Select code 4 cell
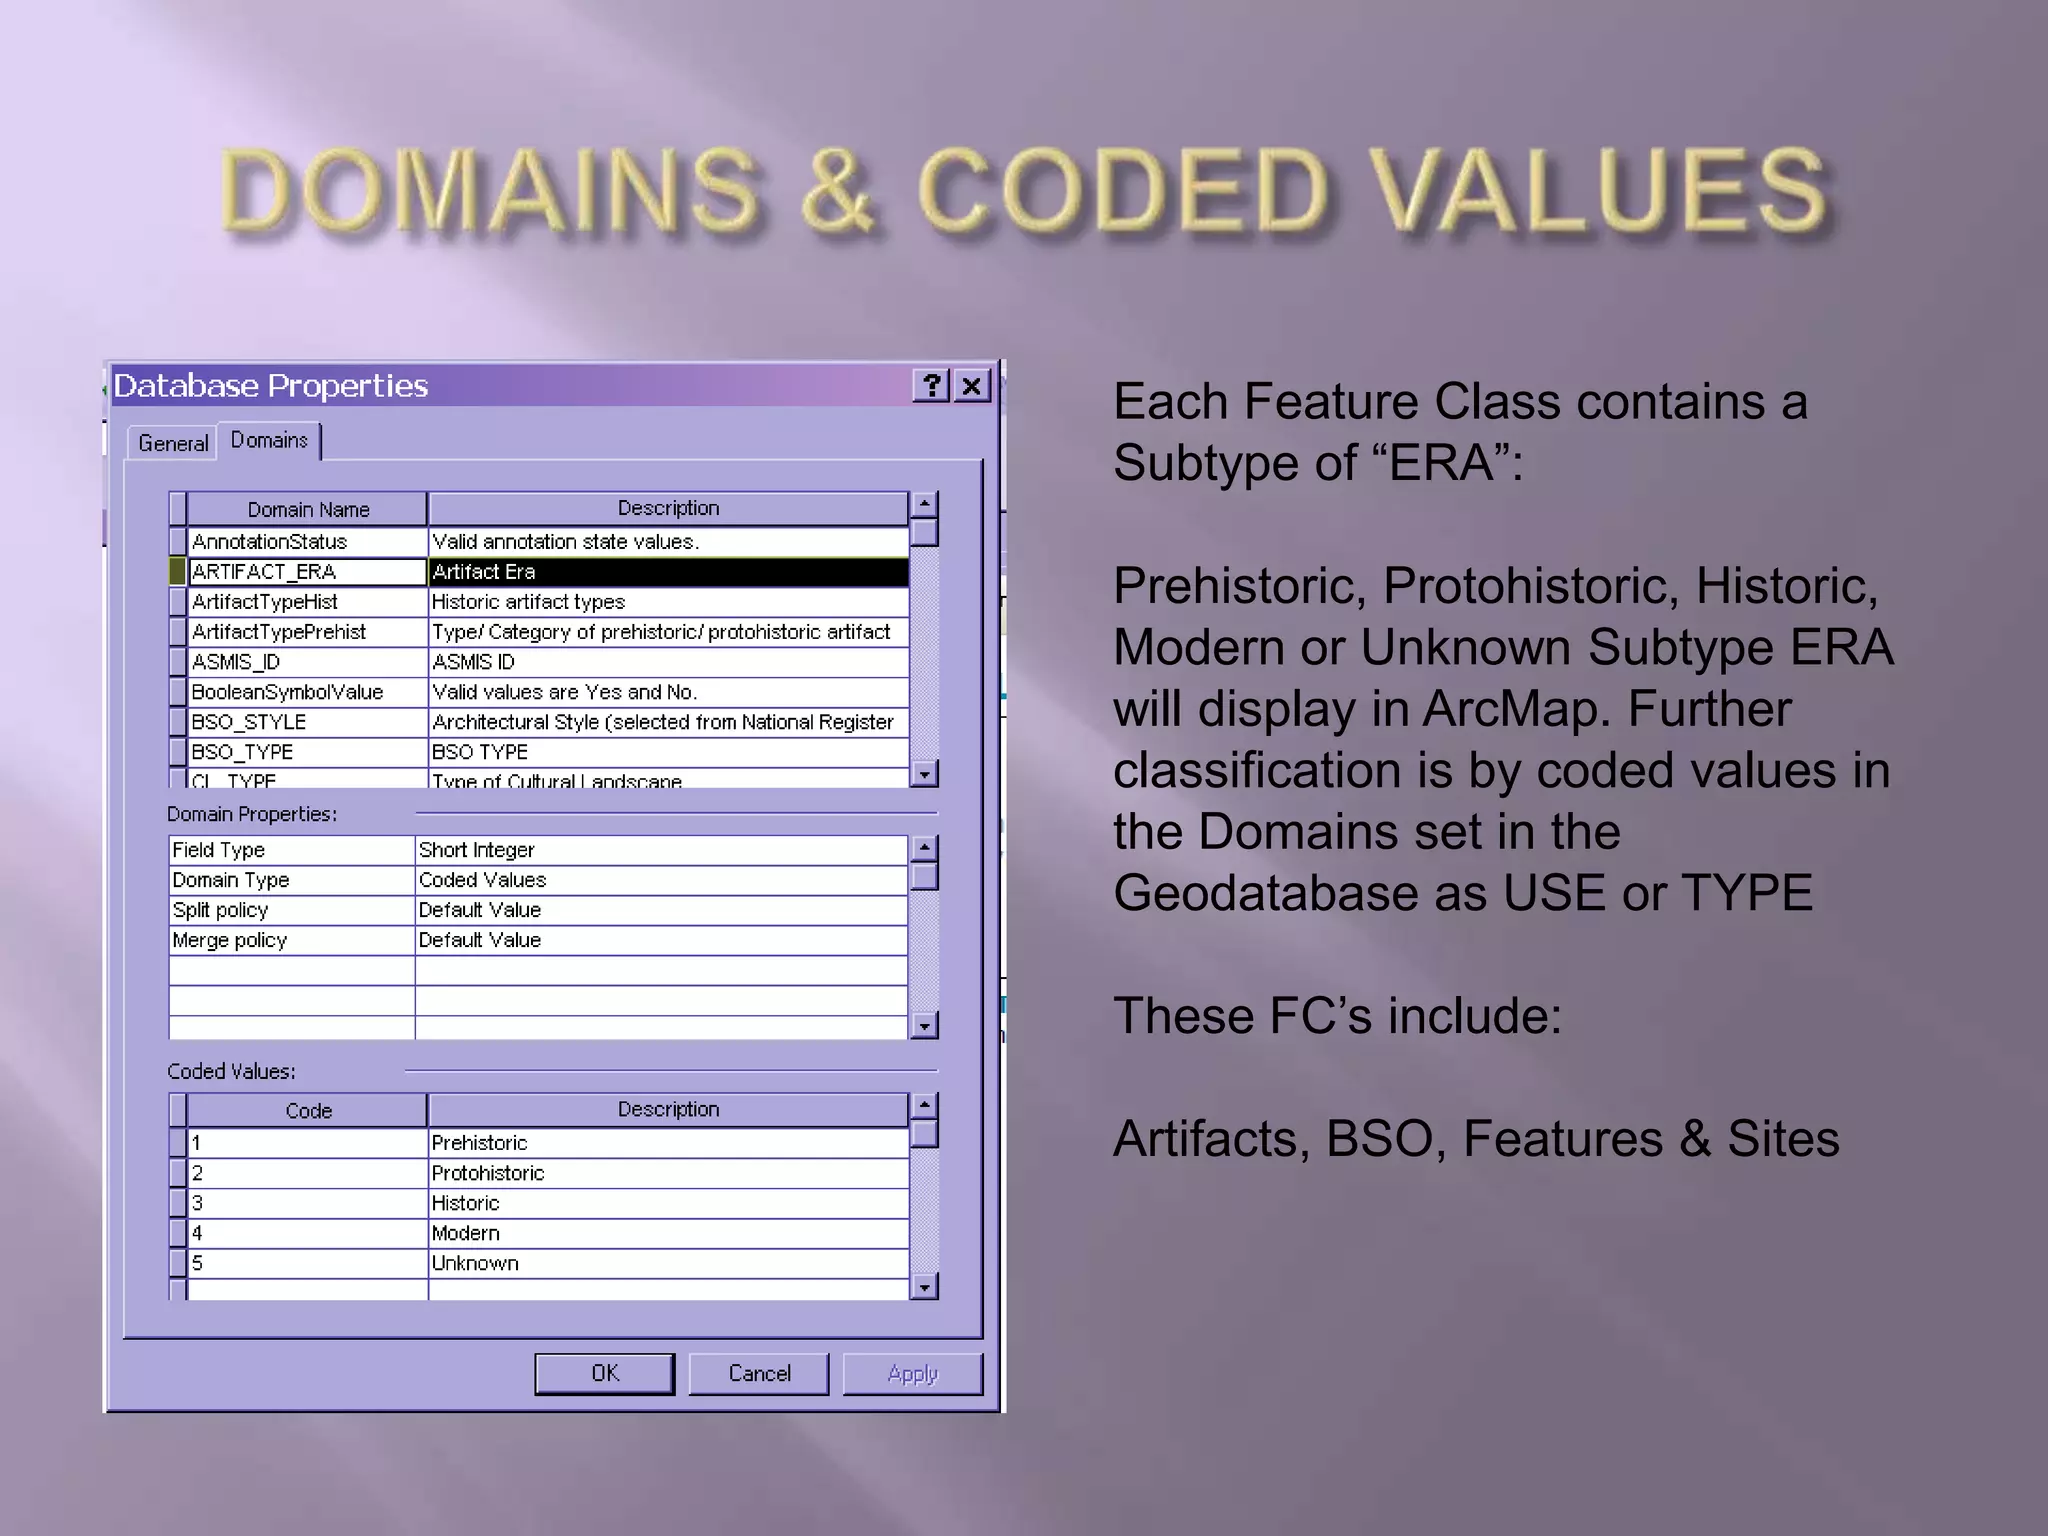 pos(307,1232)
